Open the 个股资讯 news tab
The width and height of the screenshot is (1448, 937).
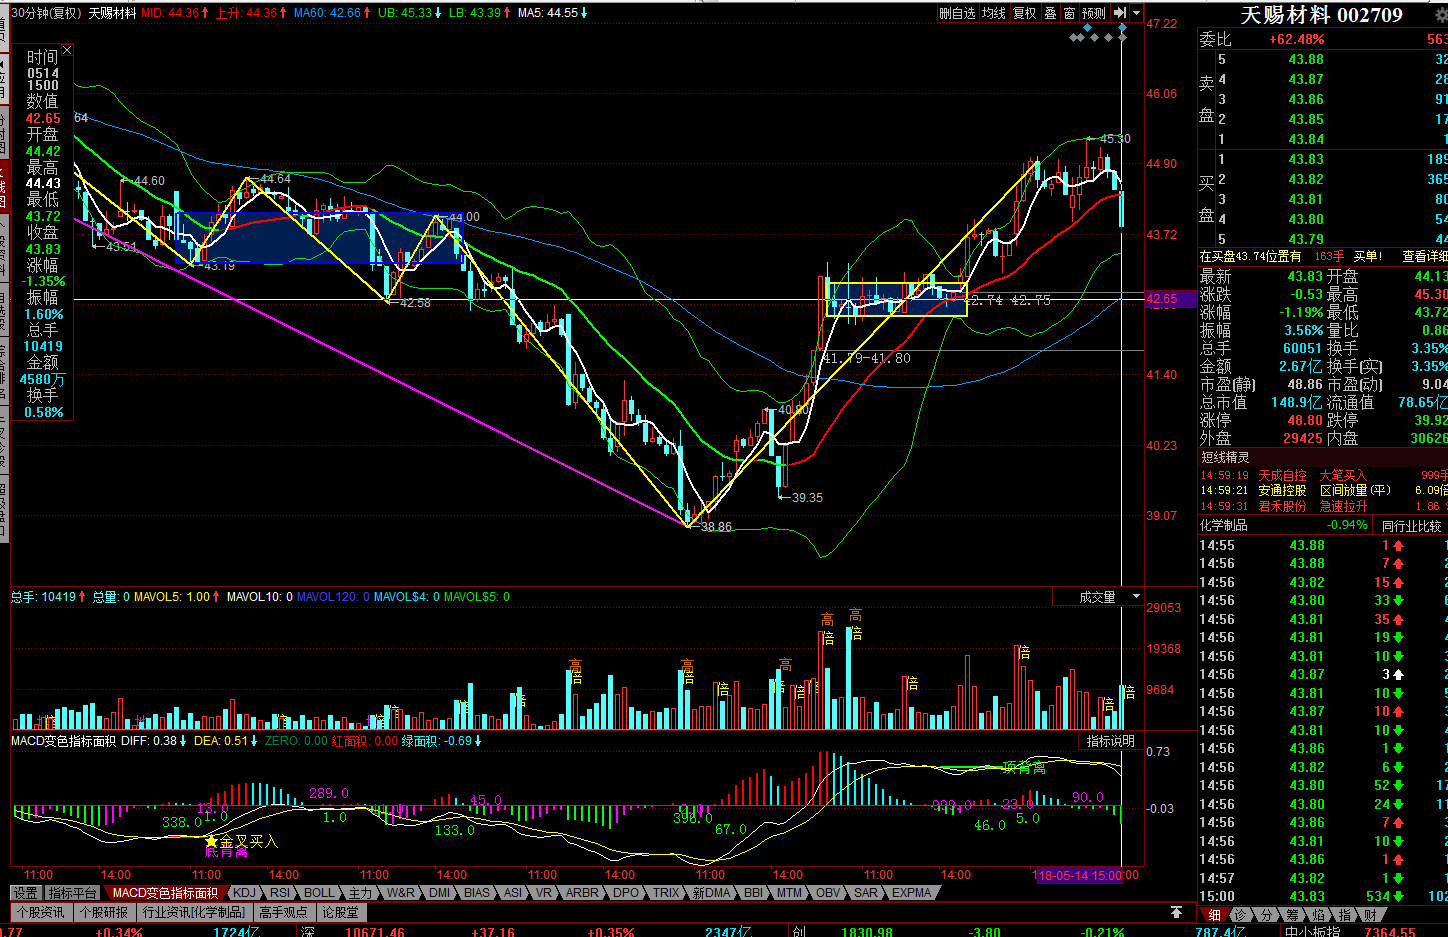(40, 912)
